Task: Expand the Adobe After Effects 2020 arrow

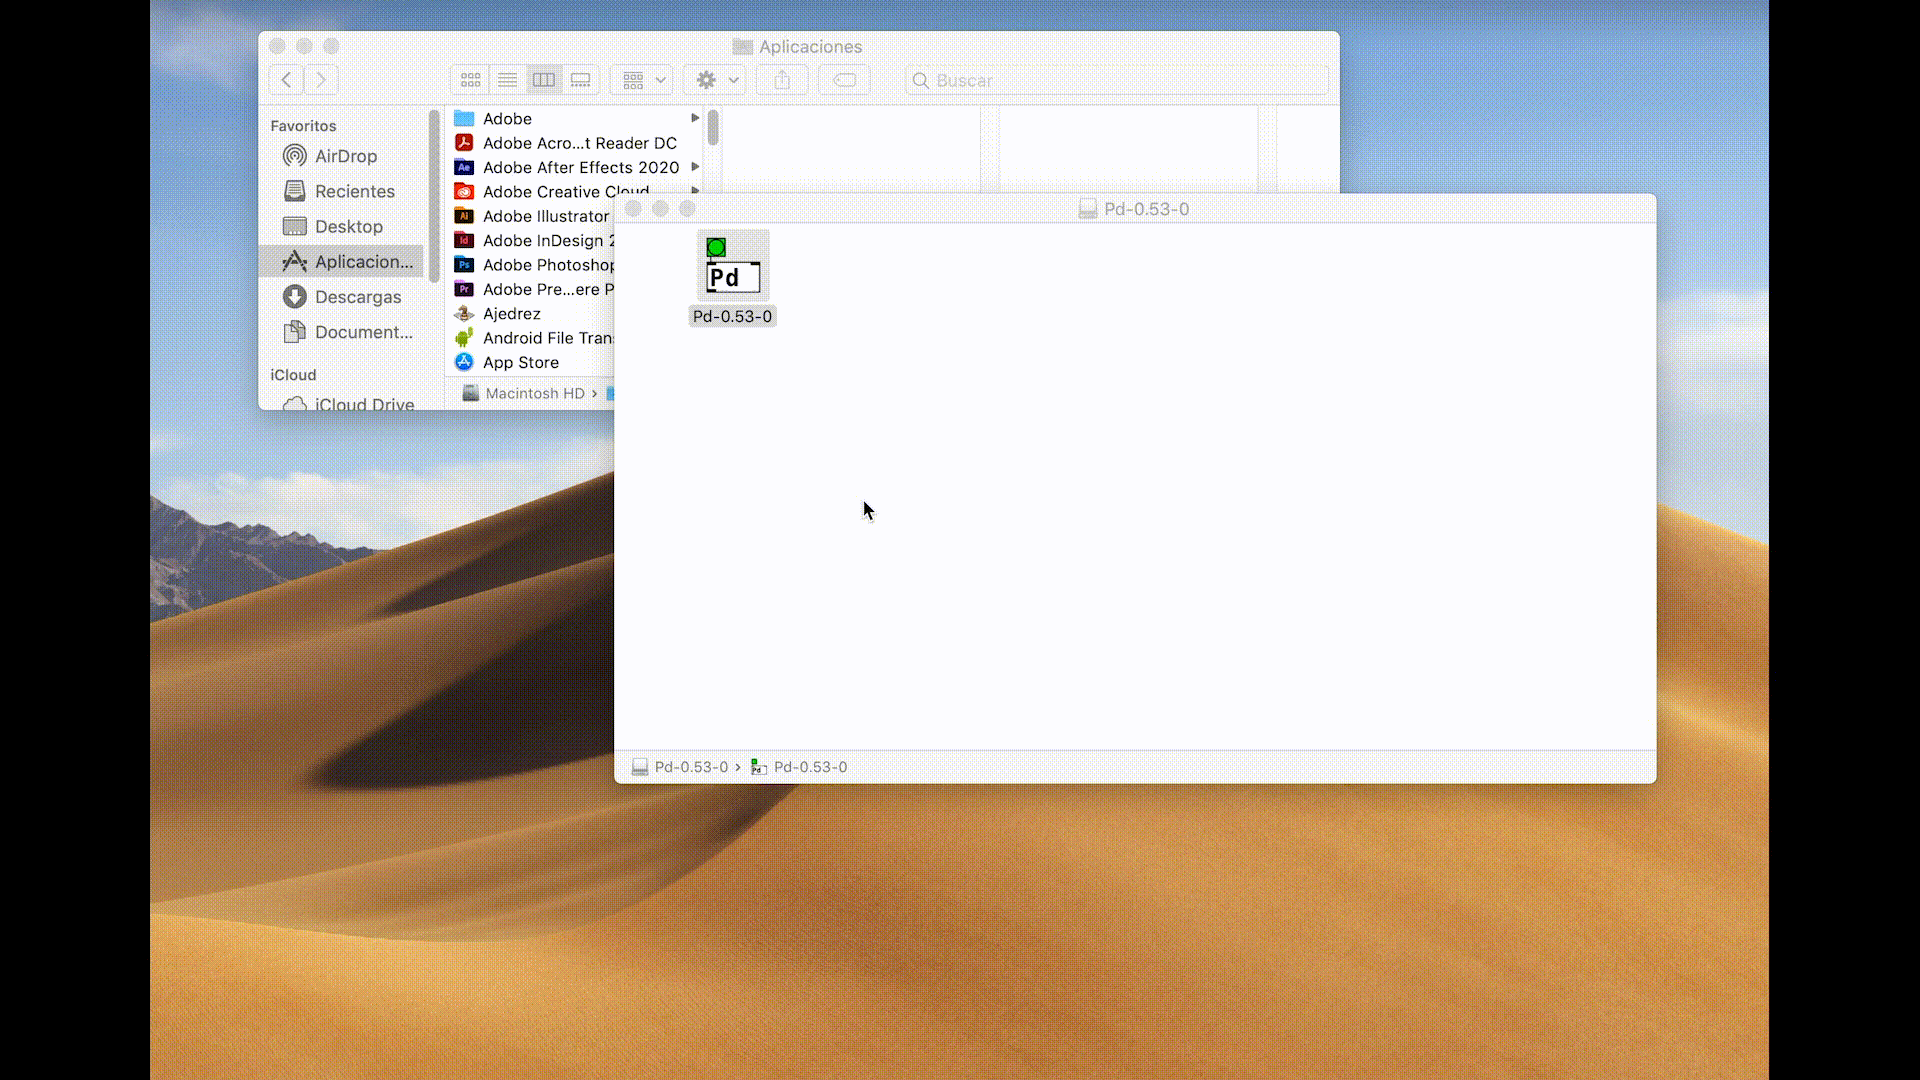Action: pyautogui.click(x=695, y=167)
